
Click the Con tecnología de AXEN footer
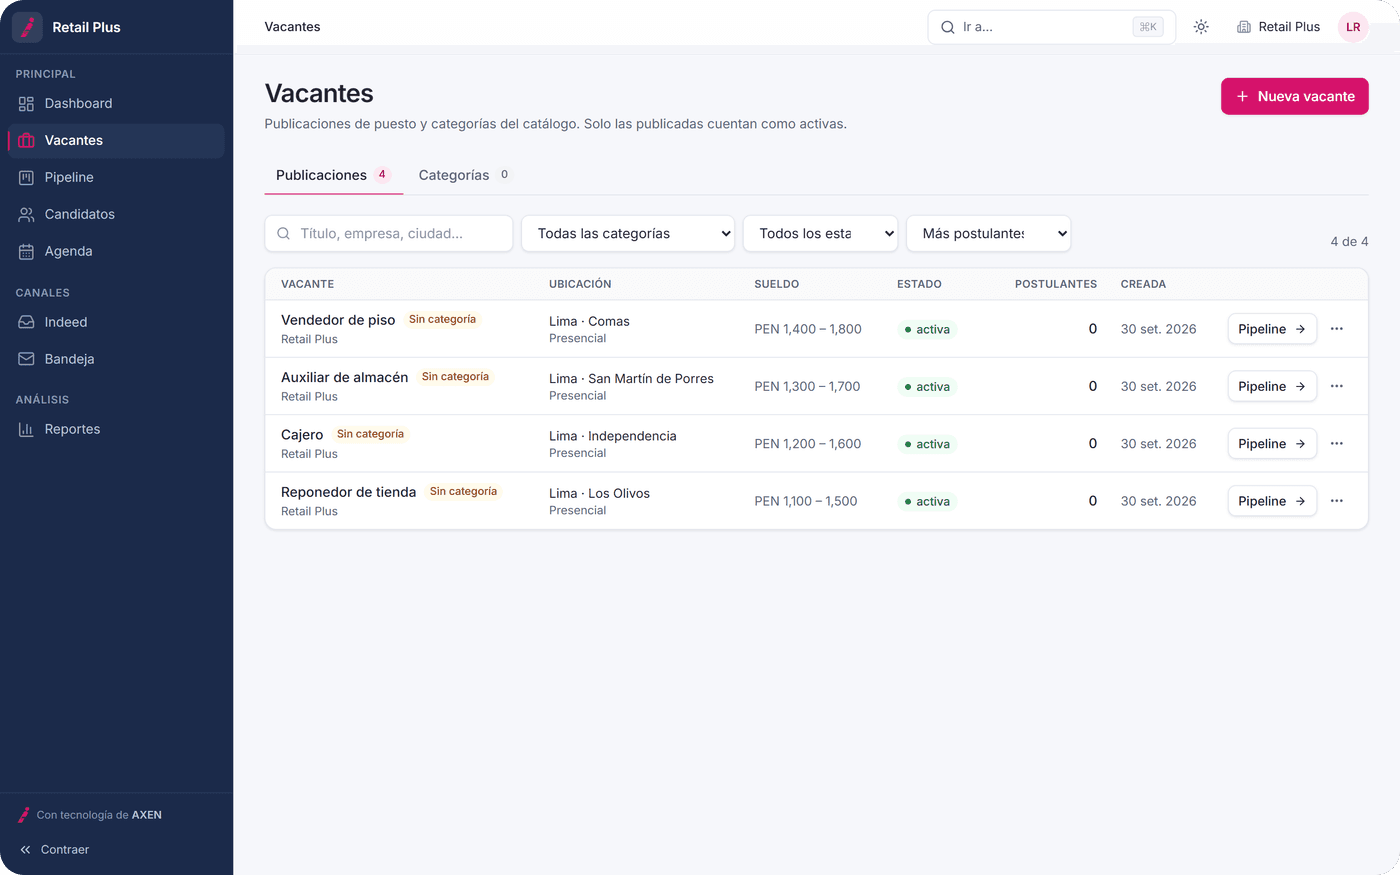[90, 815]
